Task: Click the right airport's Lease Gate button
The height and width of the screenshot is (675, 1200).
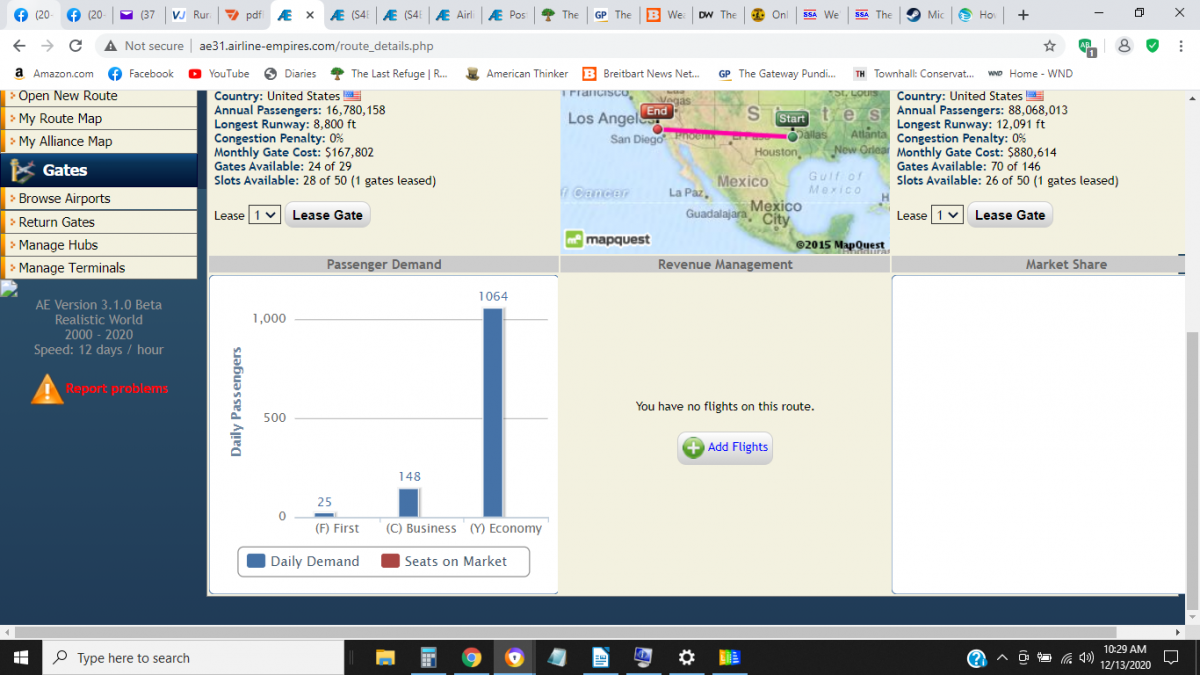Action: click(x=1010, y=215)
